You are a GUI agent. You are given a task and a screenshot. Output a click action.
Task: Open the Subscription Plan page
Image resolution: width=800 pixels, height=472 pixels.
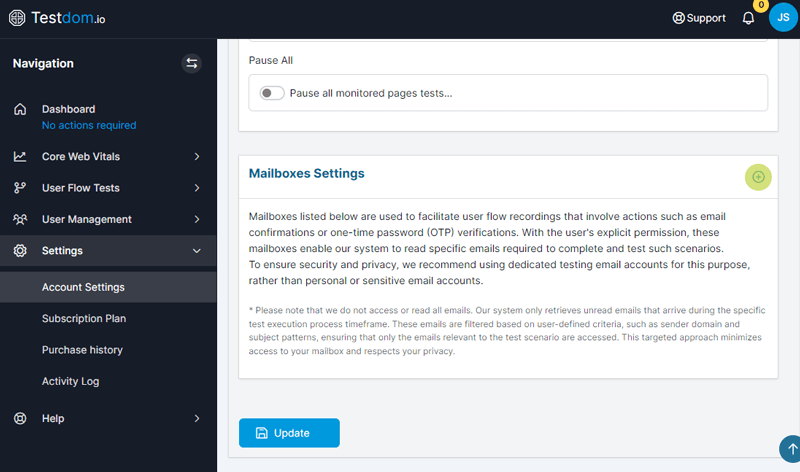(x=84, y=318)
